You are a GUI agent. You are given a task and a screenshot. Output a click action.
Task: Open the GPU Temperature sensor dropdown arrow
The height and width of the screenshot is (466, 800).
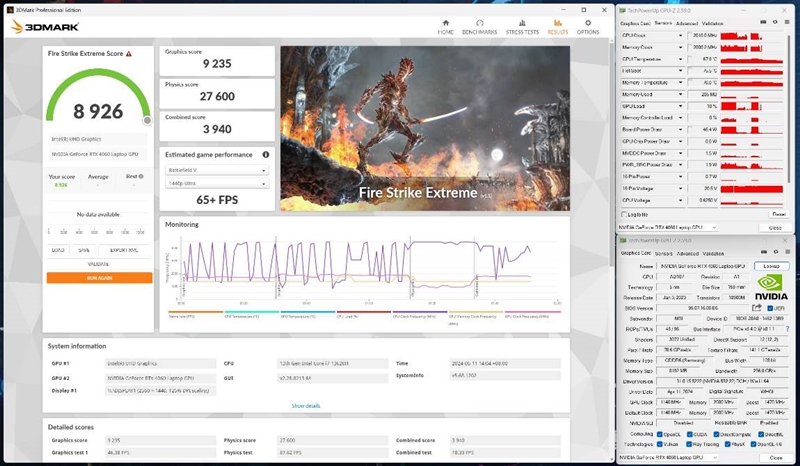point(680,59)
